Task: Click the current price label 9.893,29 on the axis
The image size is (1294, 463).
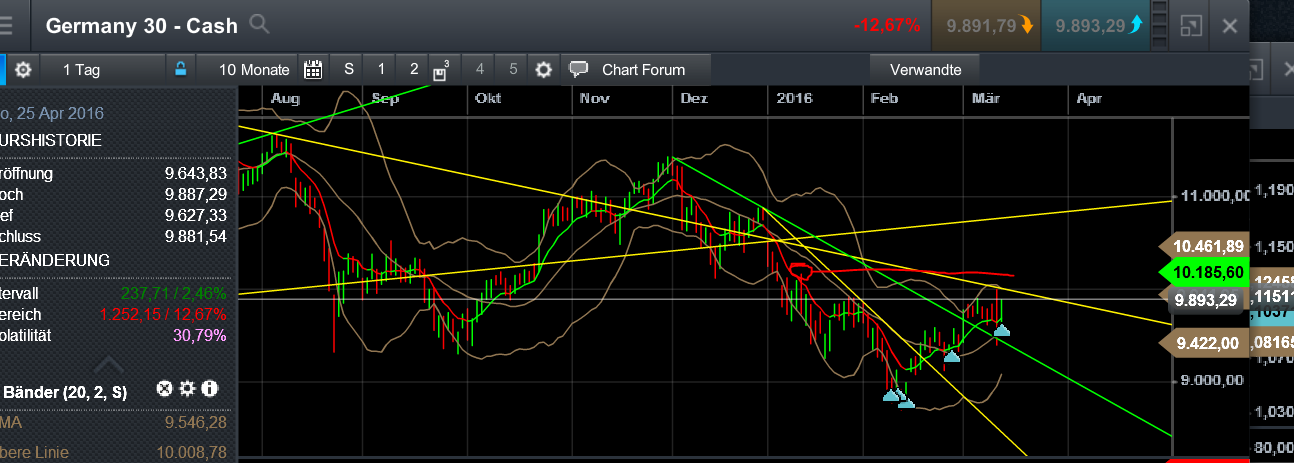Action: (1204, 299)
